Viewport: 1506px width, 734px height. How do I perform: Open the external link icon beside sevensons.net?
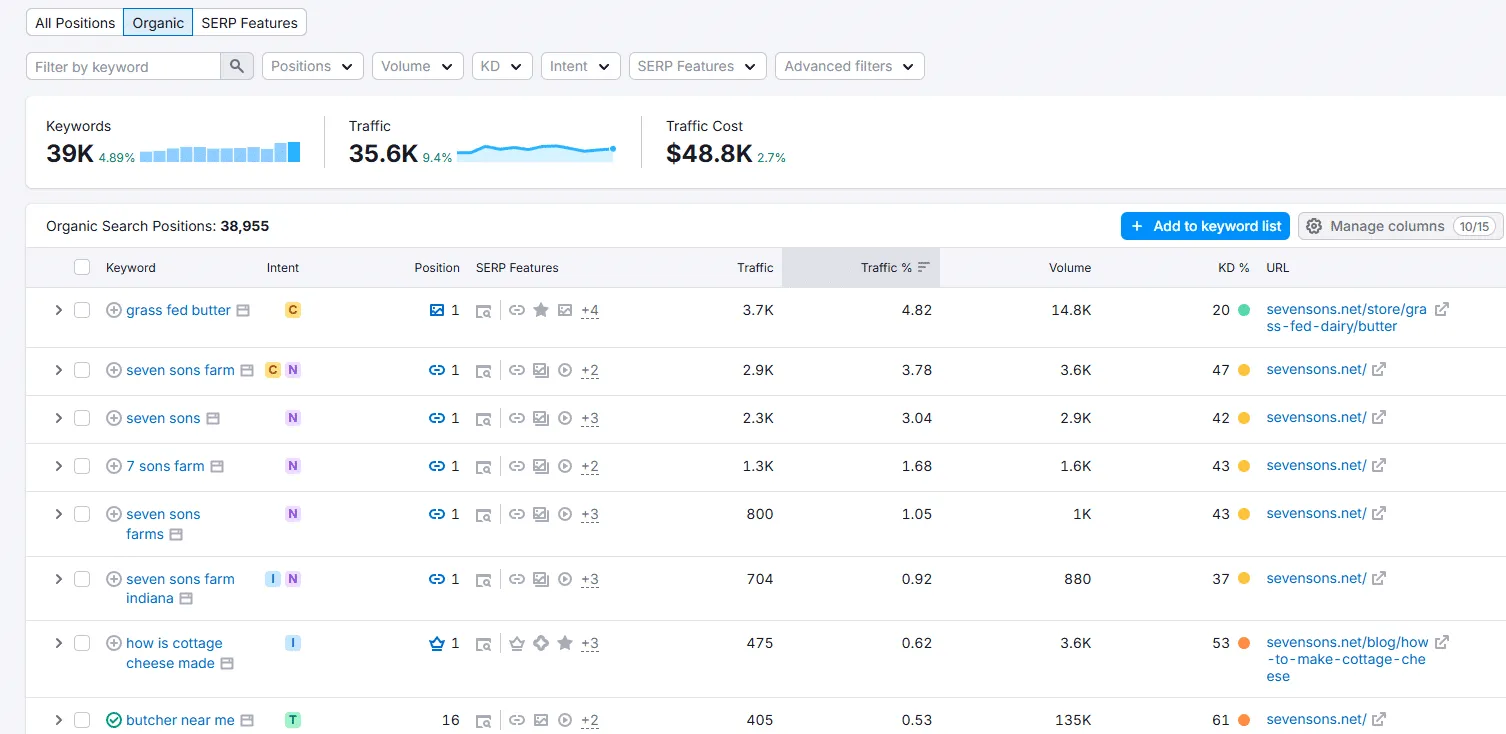(1379, 369)
